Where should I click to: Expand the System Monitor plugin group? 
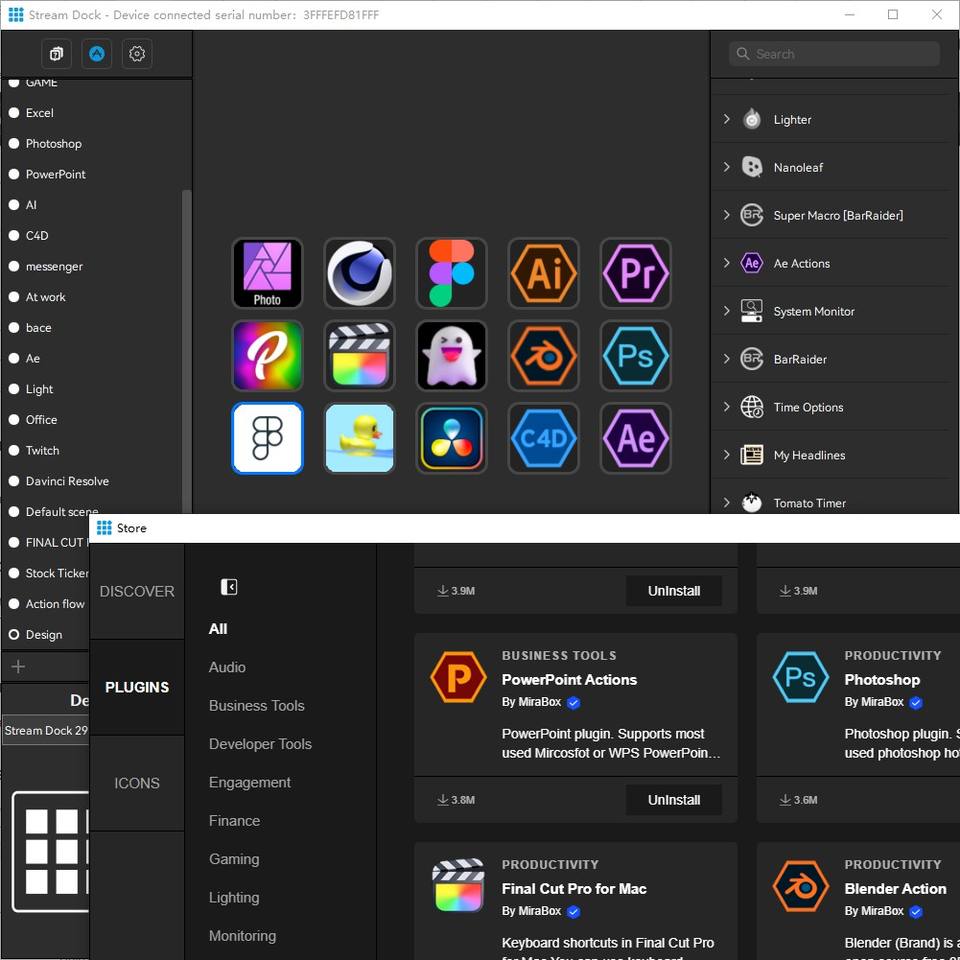[727, 311]
